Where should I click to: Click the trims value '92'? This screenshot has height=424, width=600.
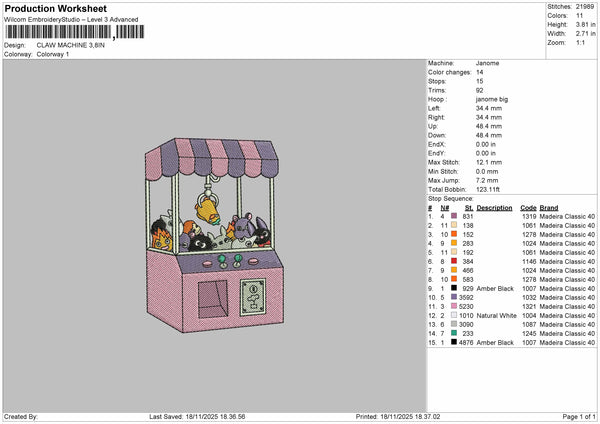tap(479, 90)
